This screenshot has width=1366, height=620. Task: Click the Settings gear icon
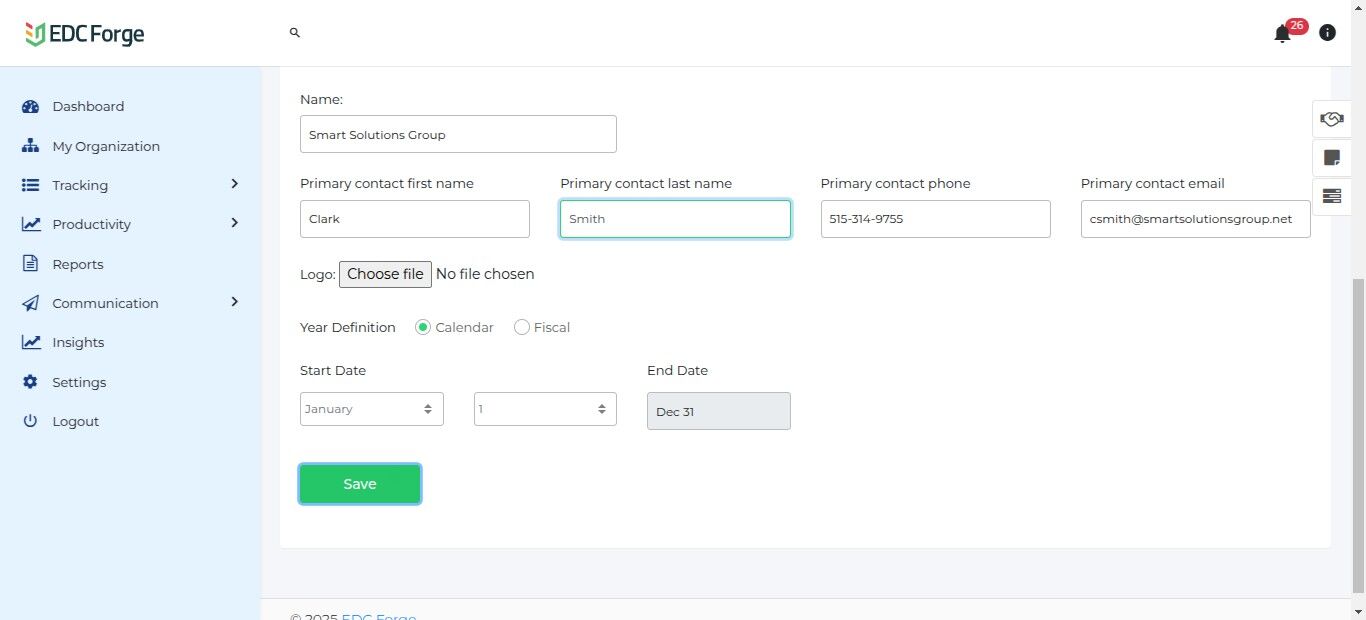(x=30, y=382)
